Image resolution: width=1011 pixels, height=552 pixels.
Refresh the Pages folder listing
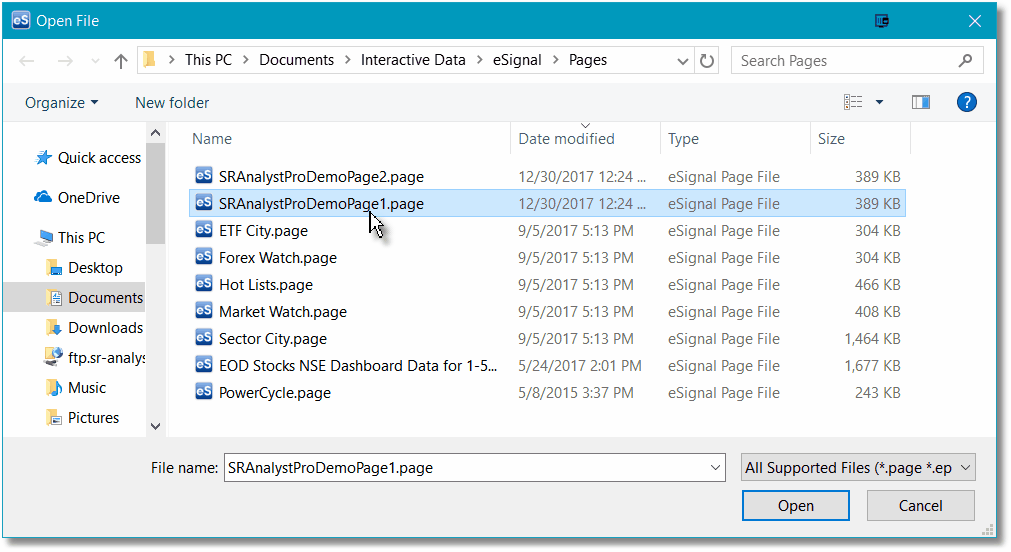[707, 61]
